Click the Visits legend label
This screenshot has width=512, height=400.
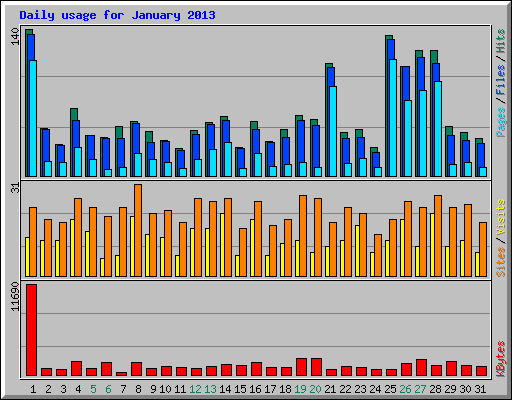pos(501,217)
